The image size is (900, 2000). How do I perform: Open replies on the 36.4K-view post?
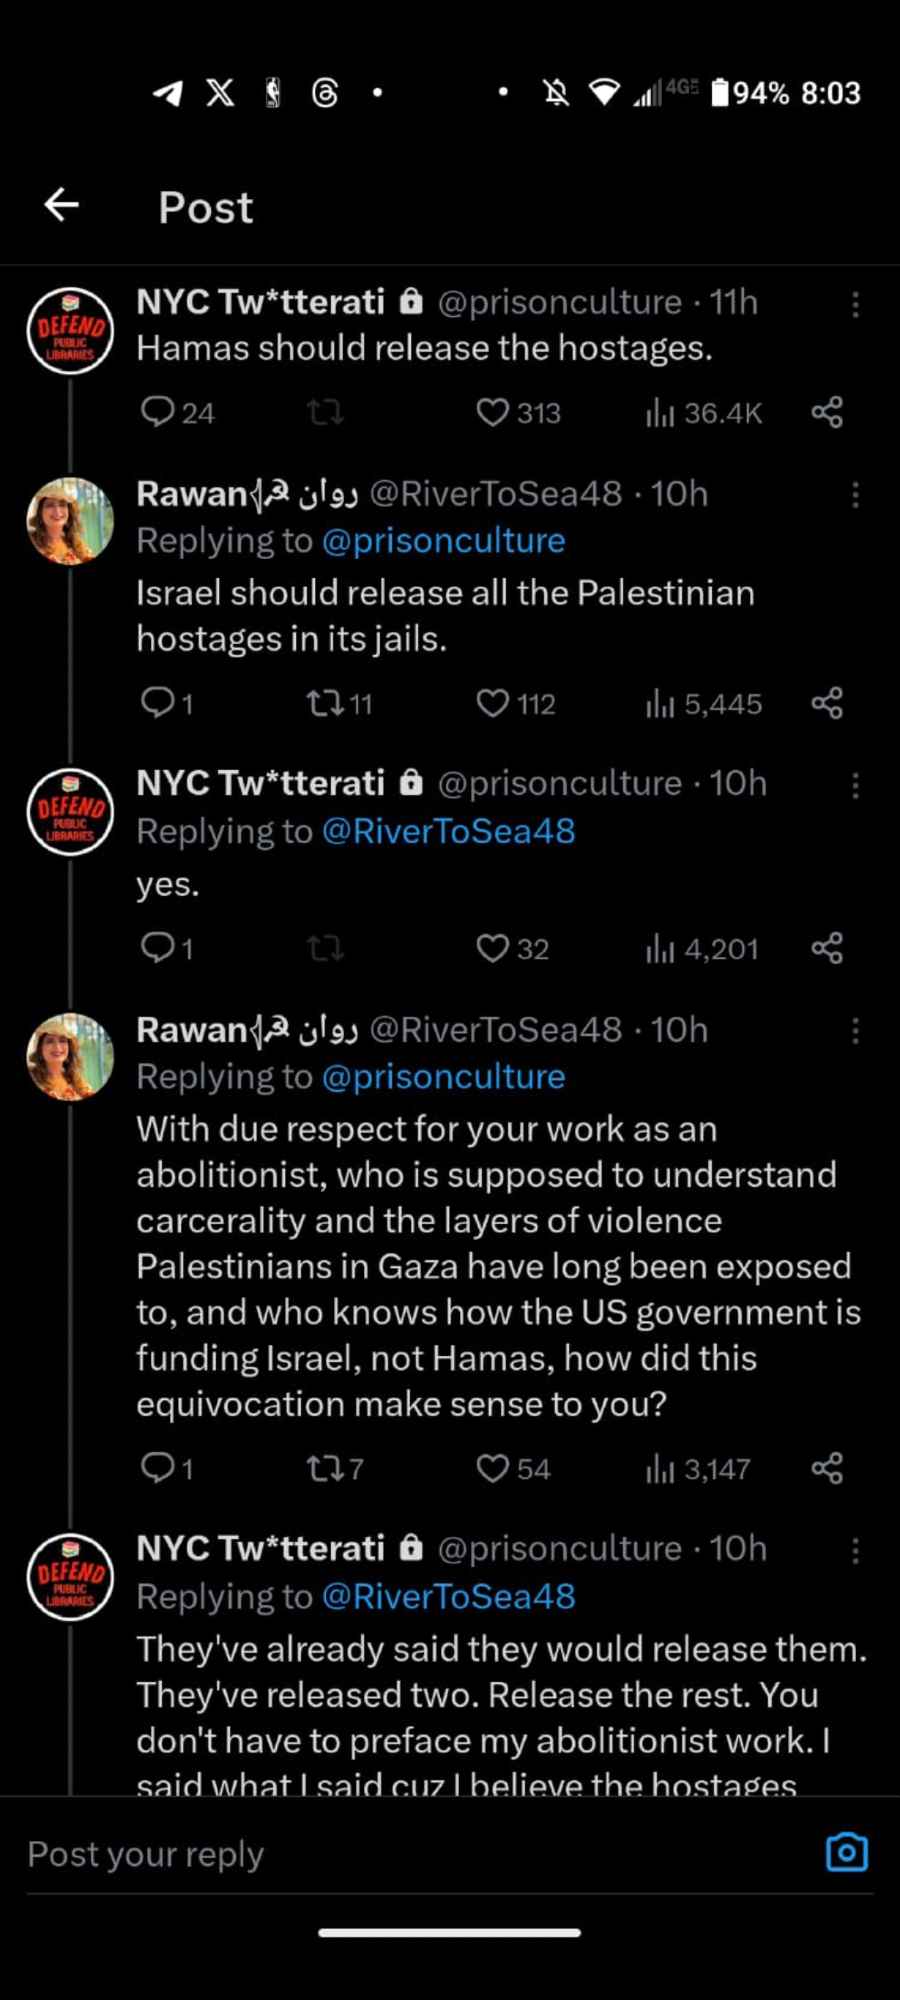[158, 412]
